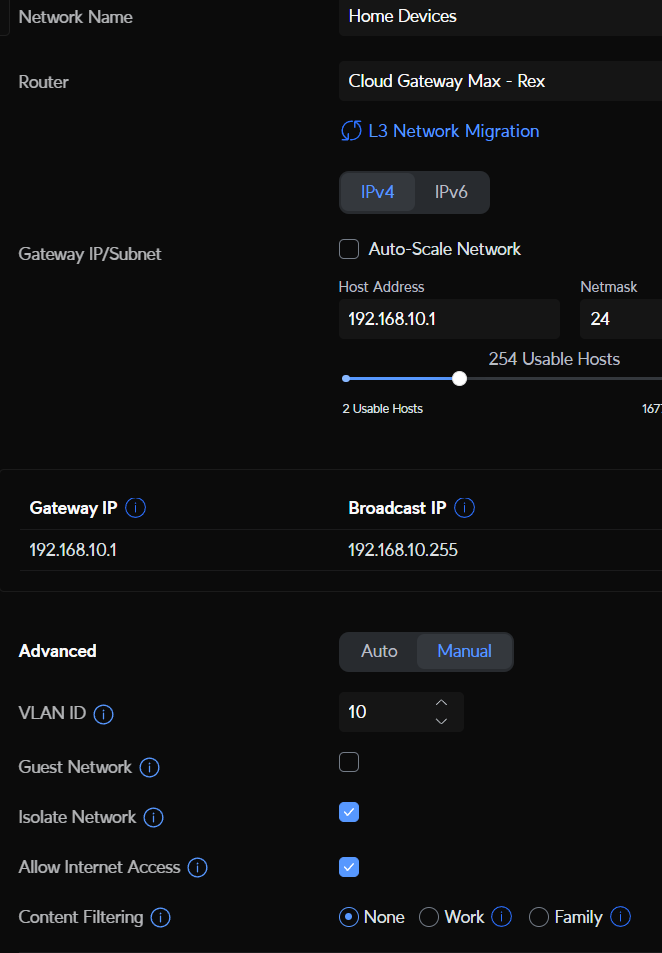Click info icon next to Family option
Viewport: 662px width, 953px height.
pyautogui.click(x=621, y=917)
